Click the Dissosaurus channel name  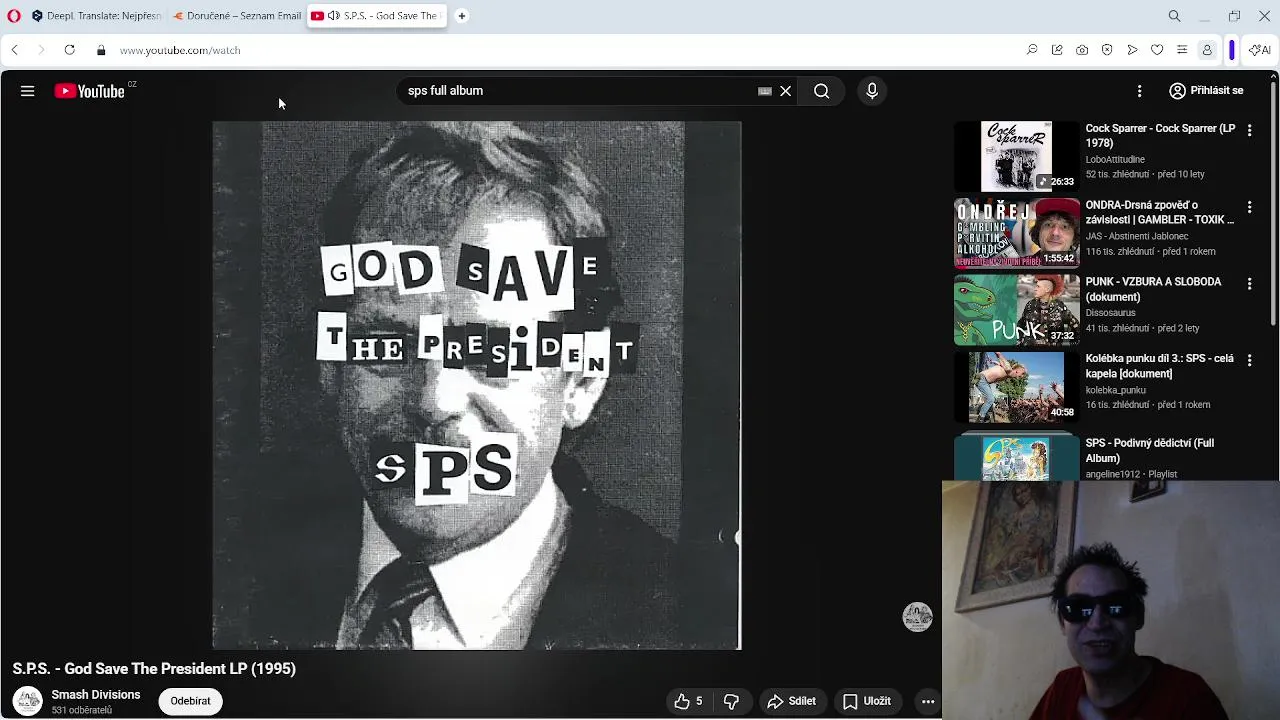[x=1110, y=313]
